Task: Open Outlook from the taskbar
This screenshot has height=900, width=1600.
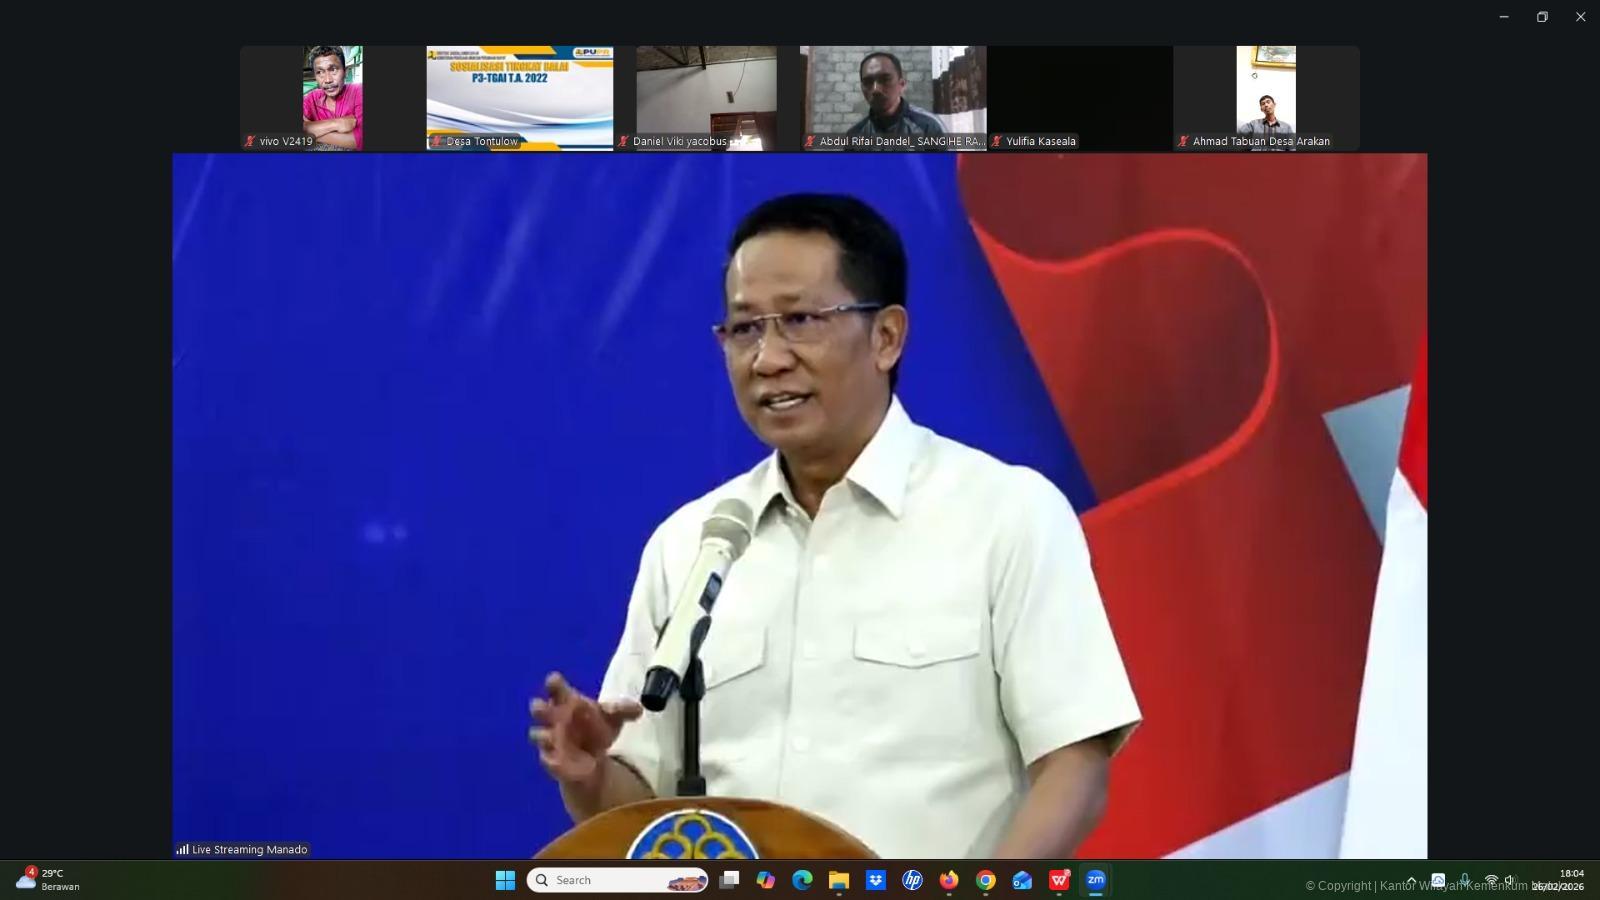Action: [1022, 880]
